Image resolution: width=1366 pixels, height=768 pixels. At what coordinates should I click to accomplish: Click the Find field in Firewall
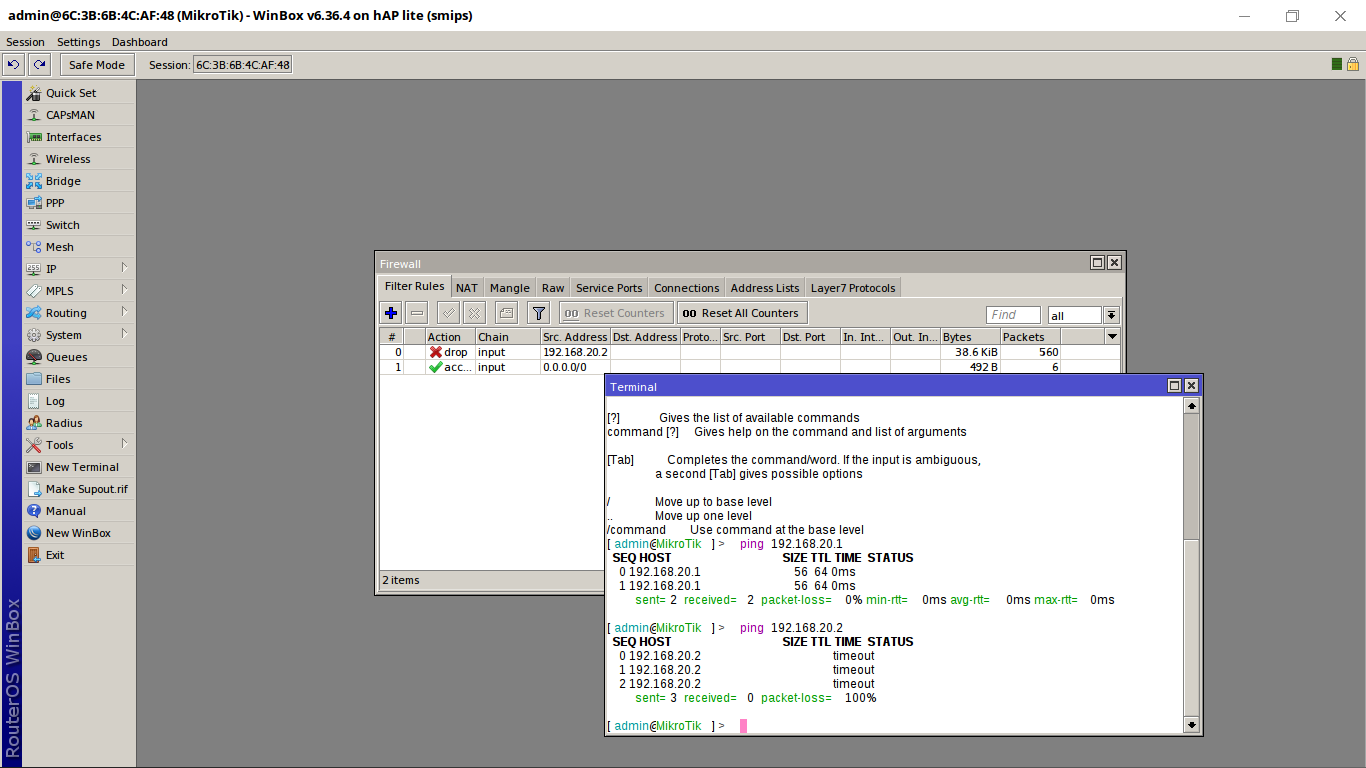(x=1013, y=315)
